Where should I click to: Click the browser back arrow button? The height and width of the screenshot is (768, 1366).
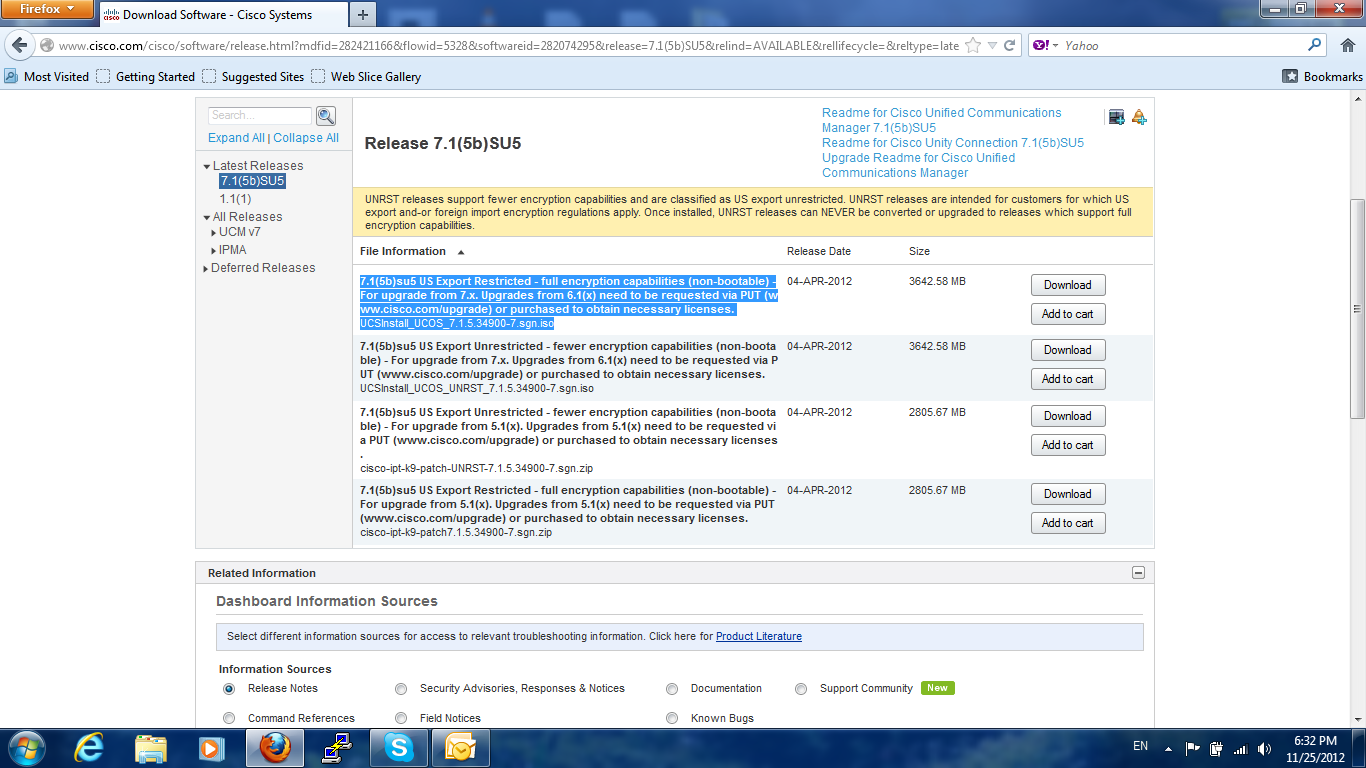[x=20, y=46]
